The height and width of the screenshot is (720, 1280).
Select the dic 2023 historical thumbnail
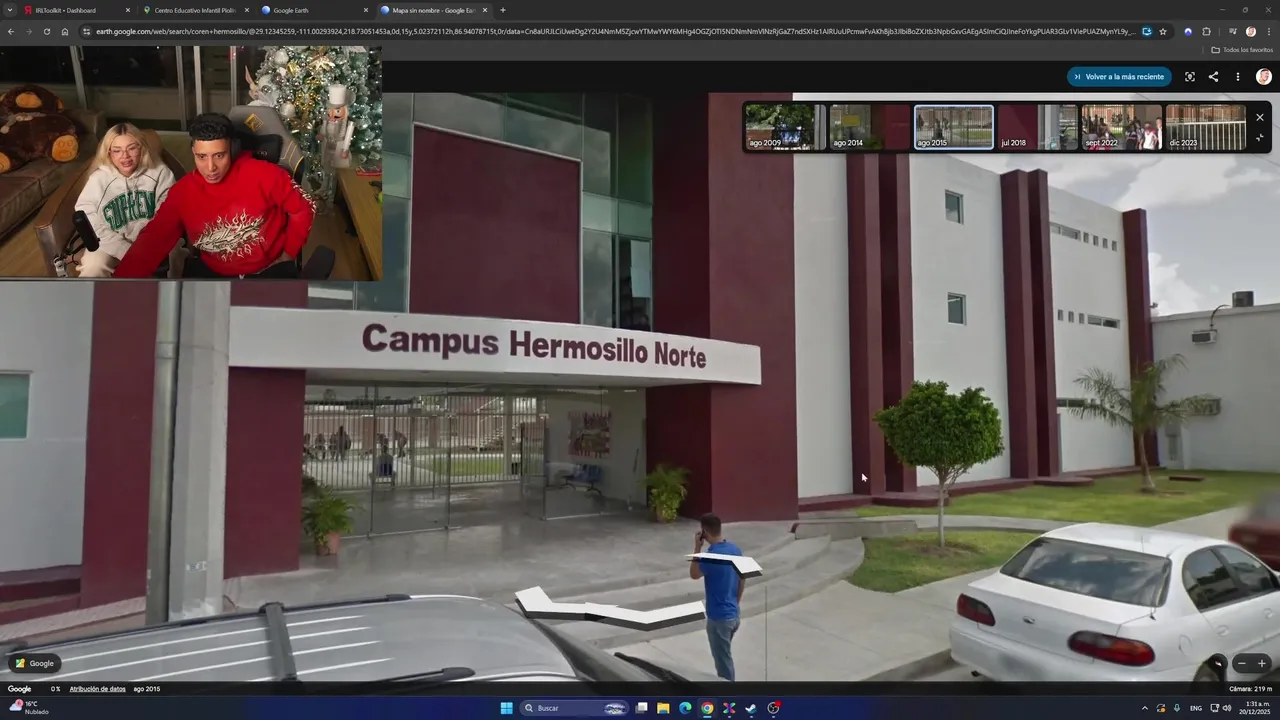click(x=1206, y=127)
